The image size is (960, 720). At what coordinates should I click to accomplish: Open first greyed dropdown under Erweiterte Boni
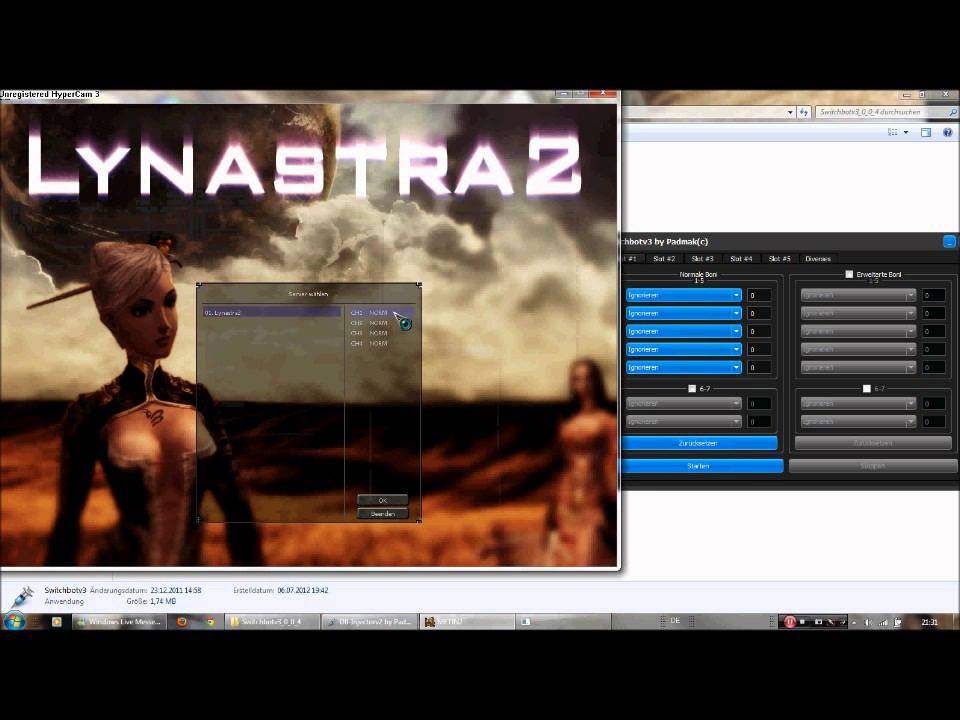858,295
